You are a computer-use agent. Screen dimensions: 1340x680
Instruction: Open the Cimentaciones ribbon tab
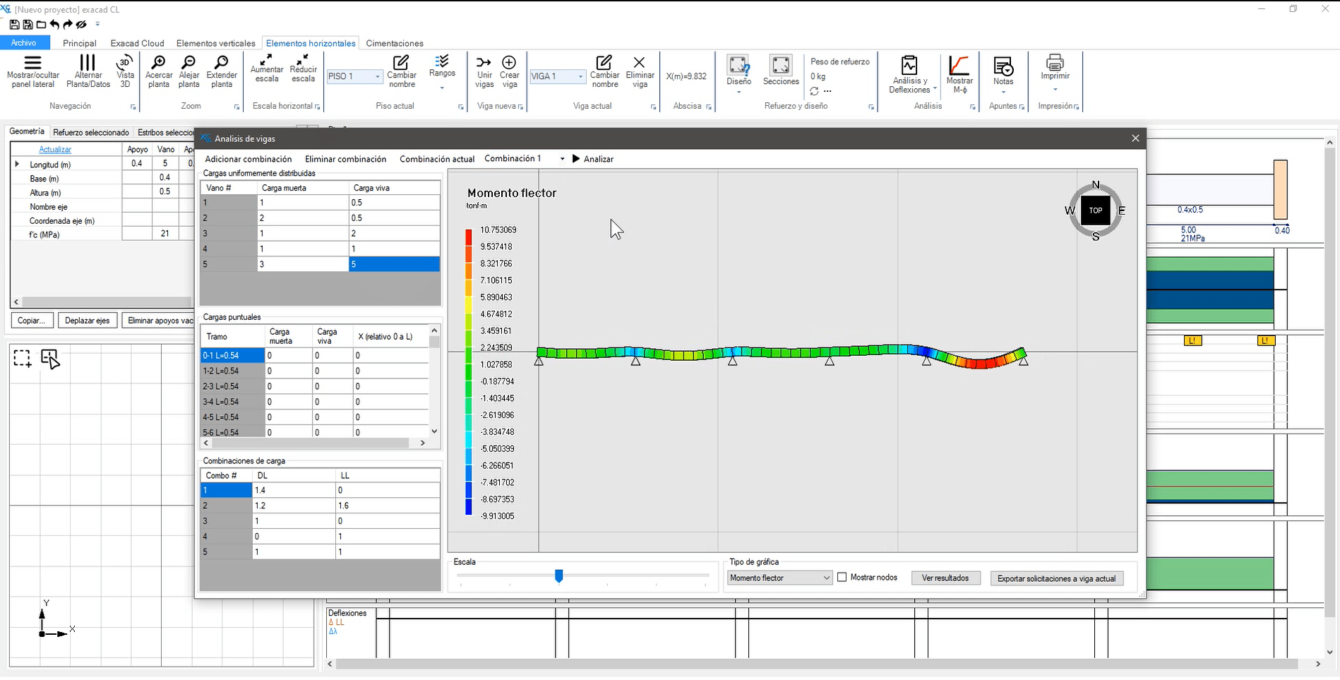pos(394,43)
